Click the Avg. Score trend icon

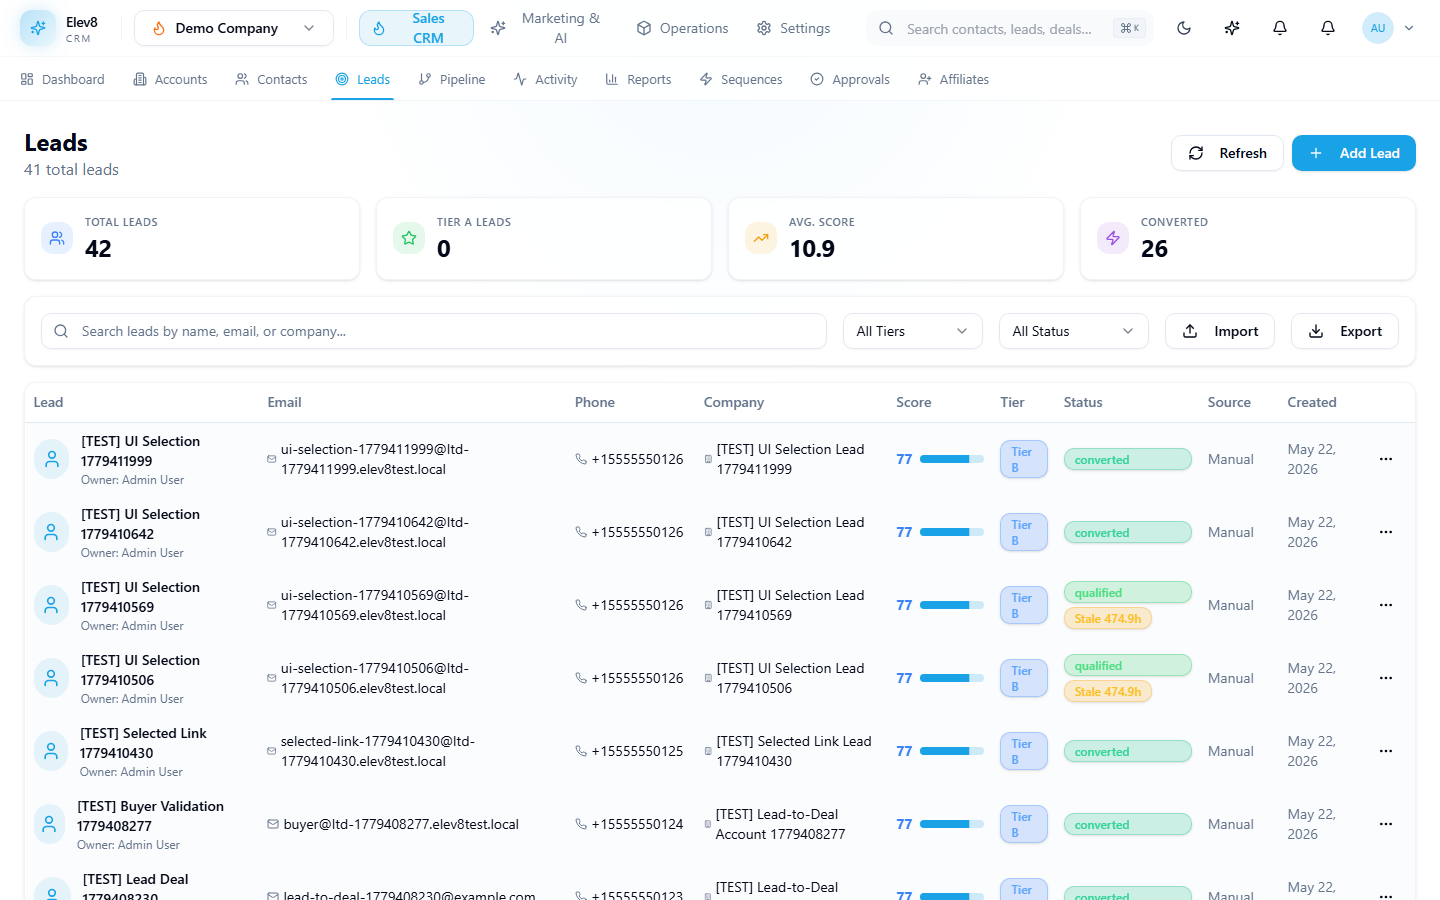[761, 238]
